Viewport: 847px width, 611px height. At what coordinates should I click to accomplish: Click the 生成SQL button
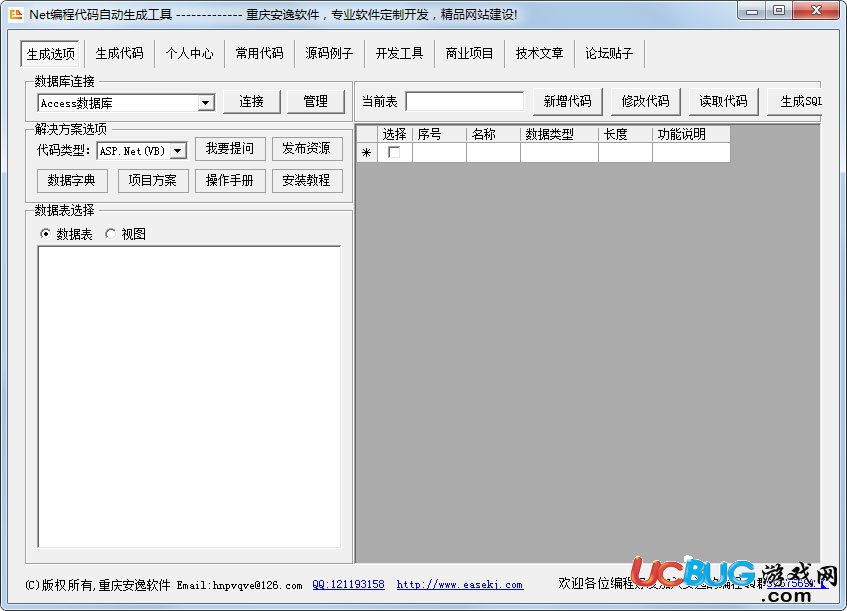(795, 102)
